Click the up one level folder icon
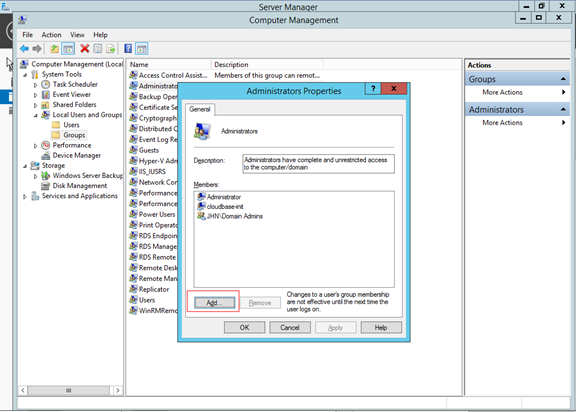 [x=54, y=48]
